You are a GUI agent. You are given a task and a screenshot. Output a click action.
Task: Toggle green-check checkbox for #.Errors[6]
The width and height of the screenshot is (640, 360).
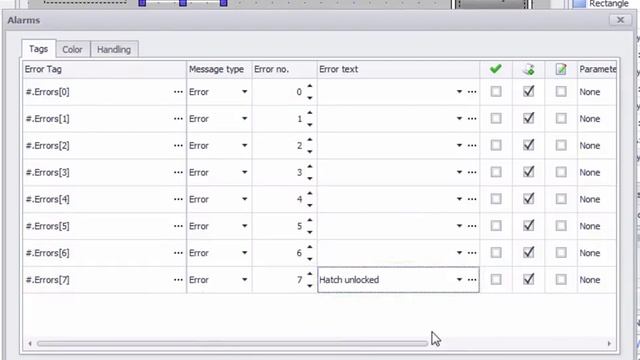coord(496,253)
